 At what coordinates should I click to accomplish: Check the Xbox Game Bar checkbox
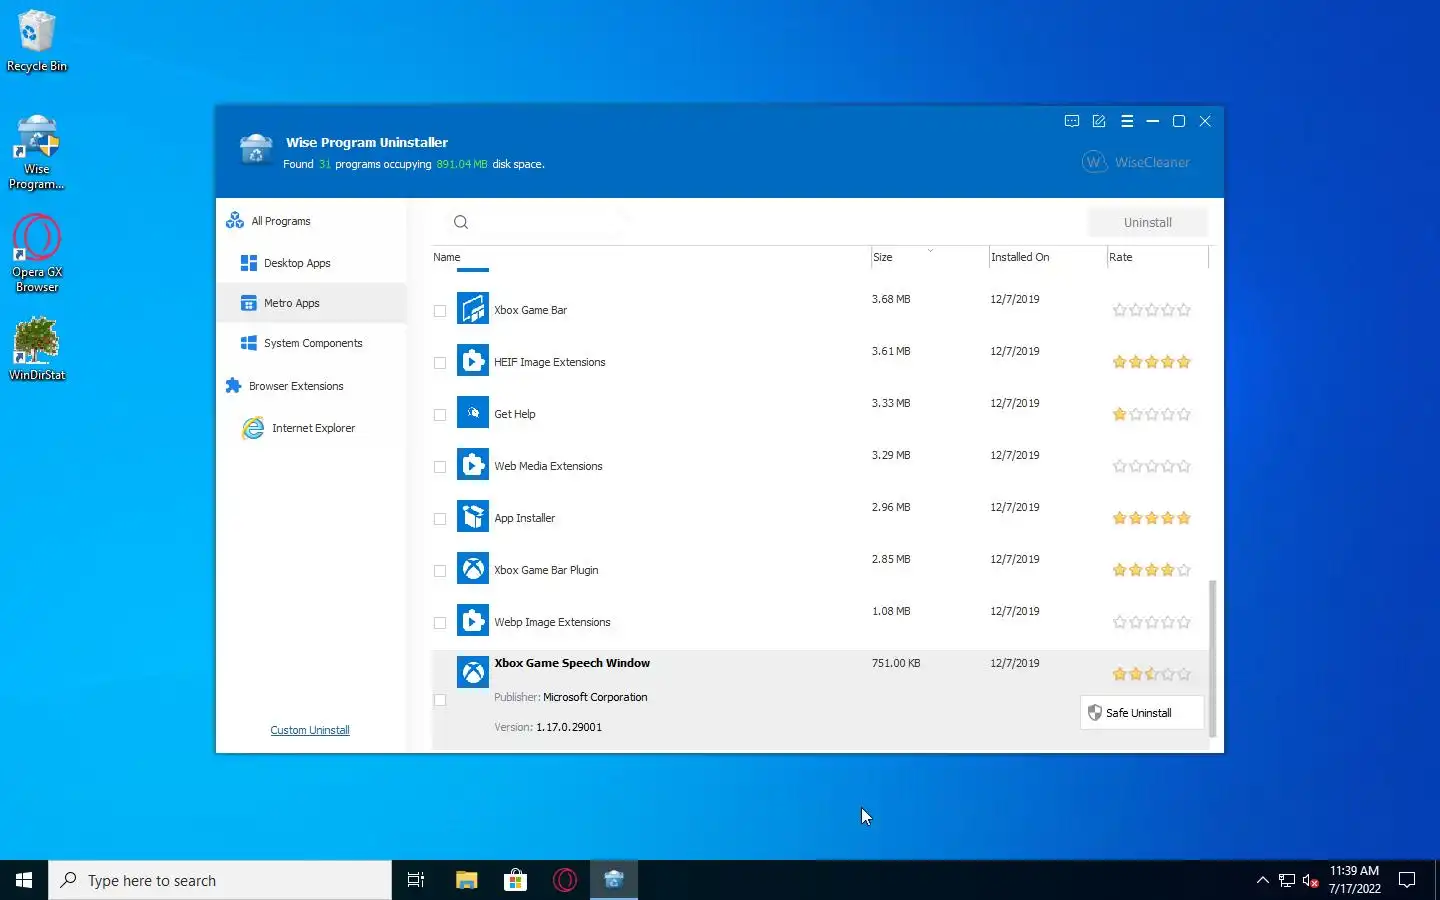click(440, 311)
